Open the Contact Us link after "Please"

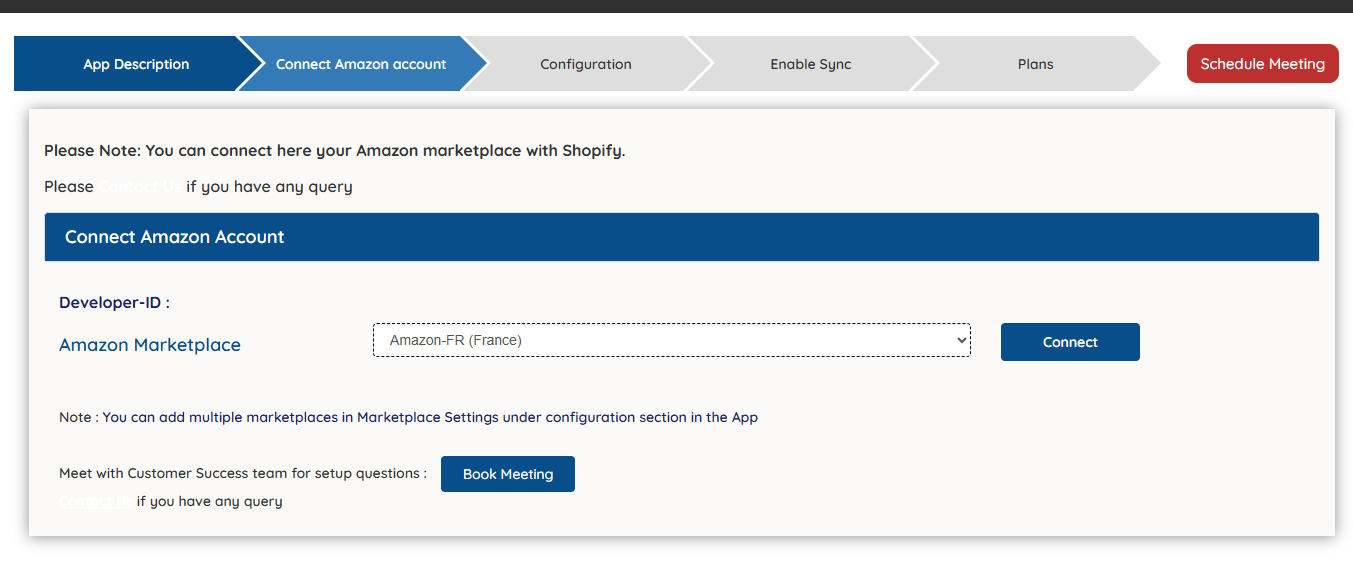[x=141, y=187]
